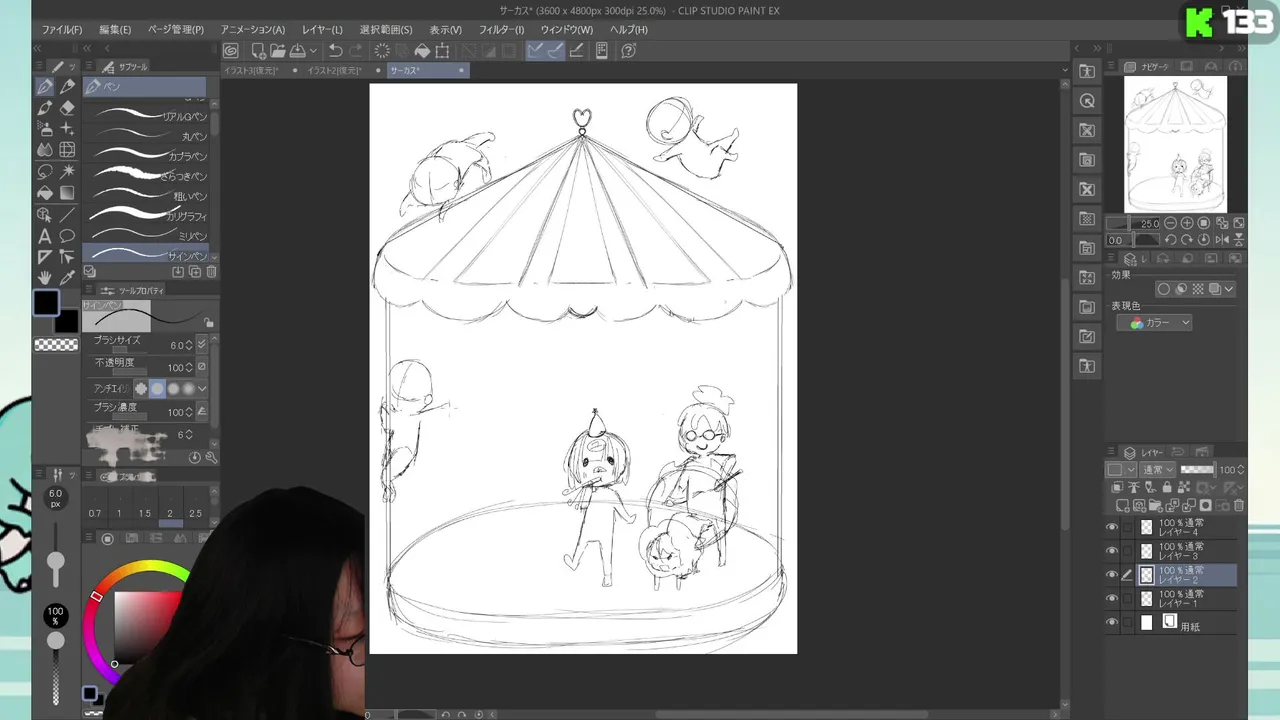
Task: Toggle Snap to Ruler in command bar
Action: pyautogui.click(x=536, y=50)
